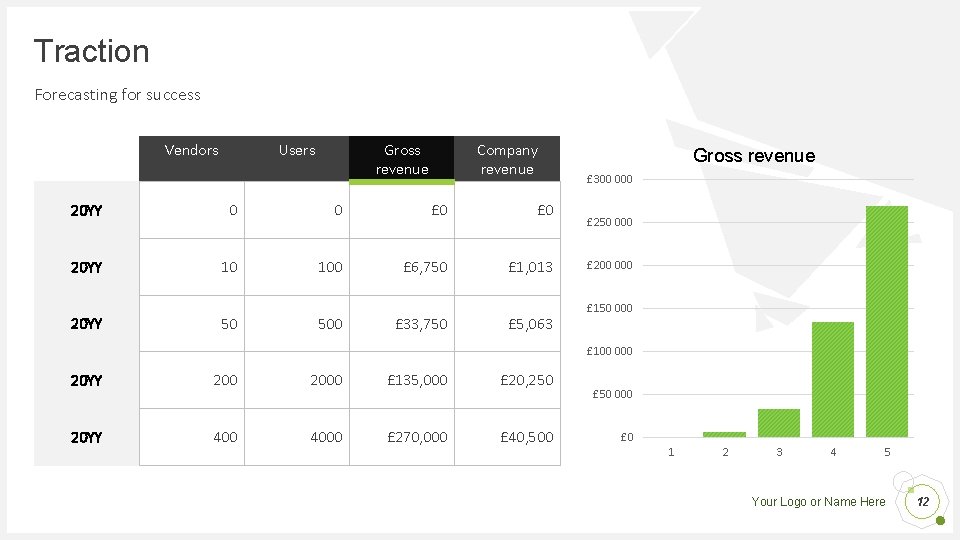
Task: Click the slide number 12 badge
Action: tap(923, 501)
